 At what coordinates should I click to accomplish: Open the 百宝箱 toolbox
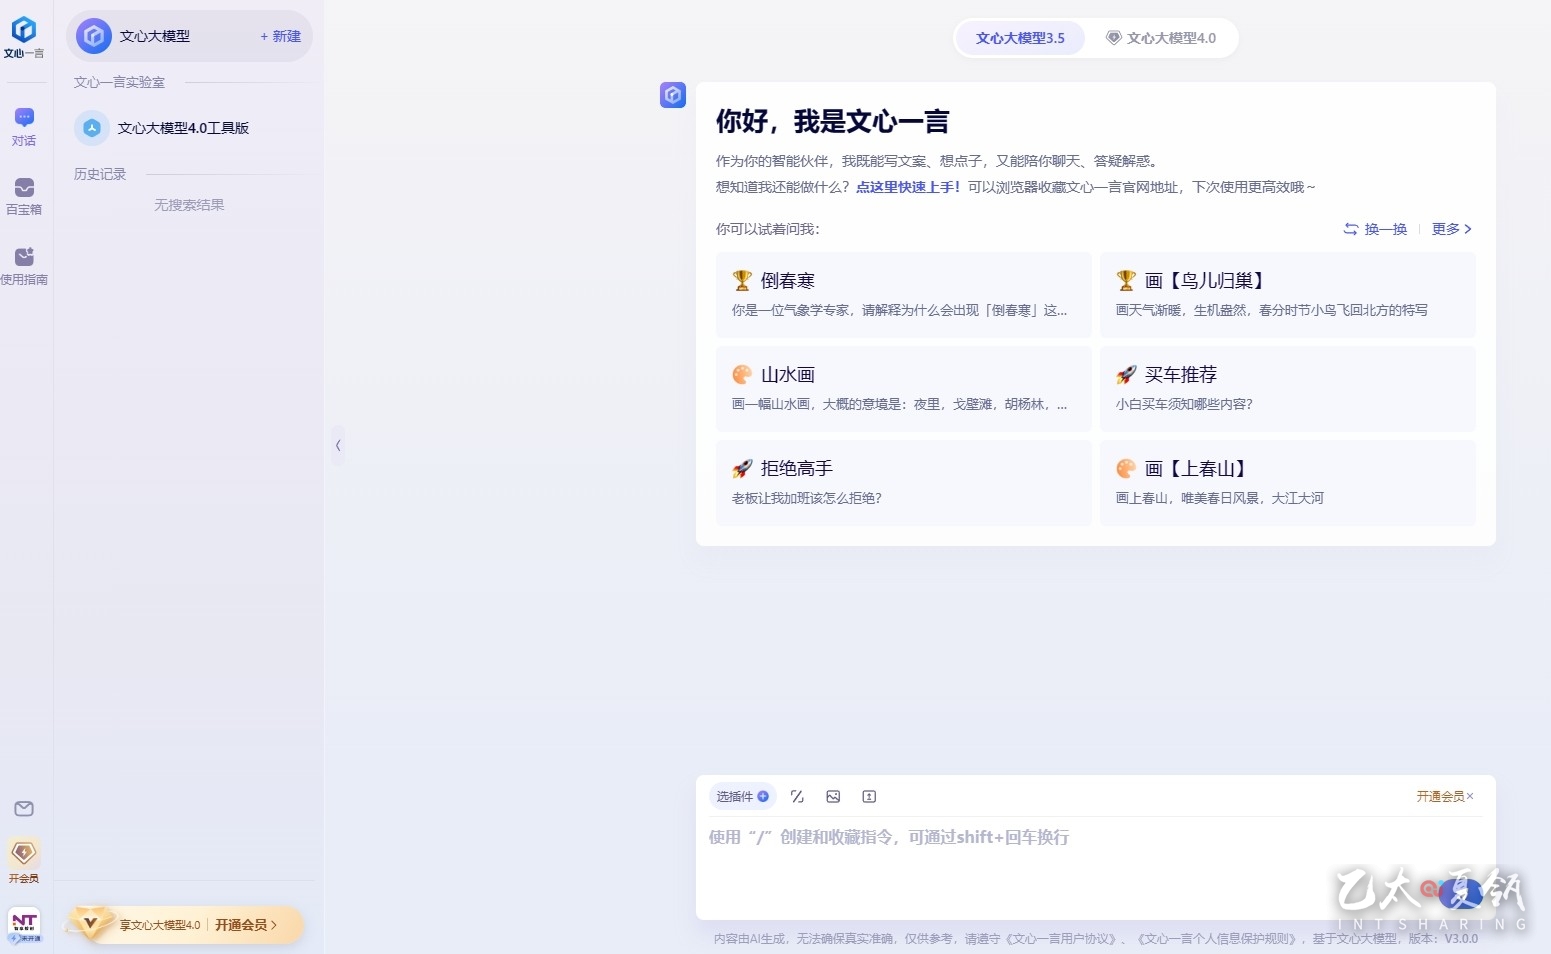point(24,197)
